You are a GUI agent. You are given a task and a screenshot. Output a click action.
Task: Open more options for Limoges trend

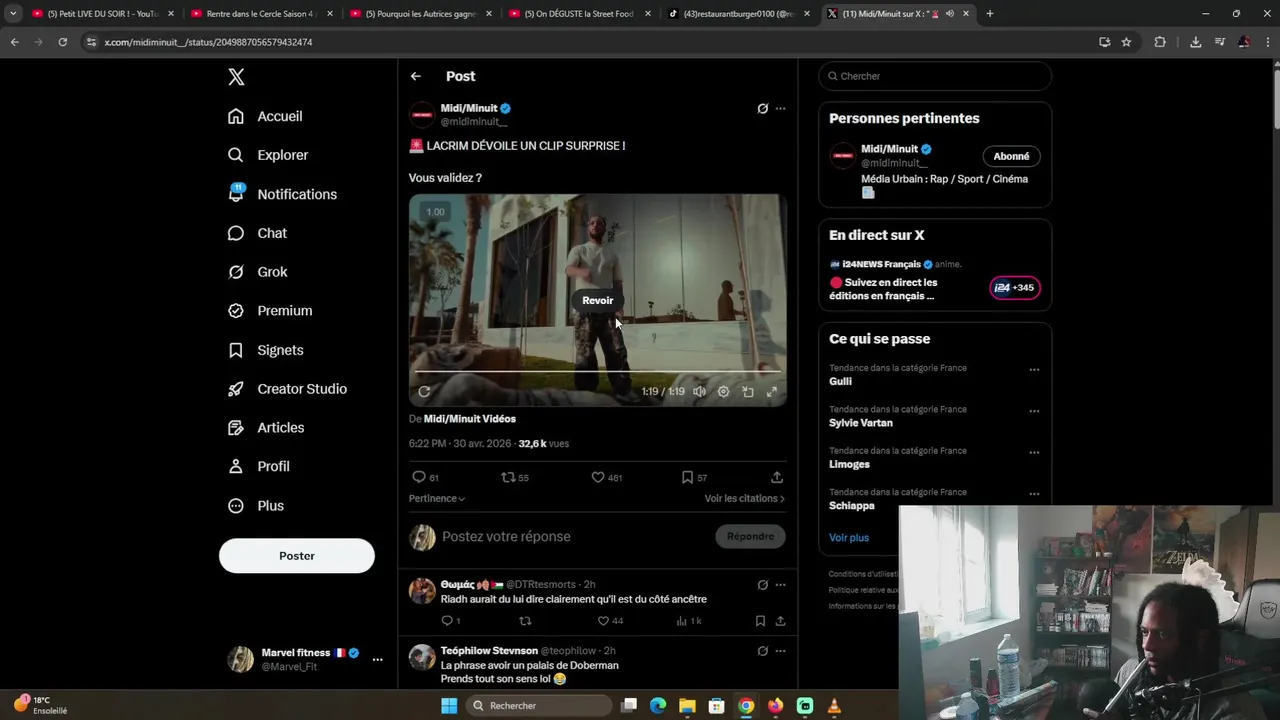(x=1034, y=452)
